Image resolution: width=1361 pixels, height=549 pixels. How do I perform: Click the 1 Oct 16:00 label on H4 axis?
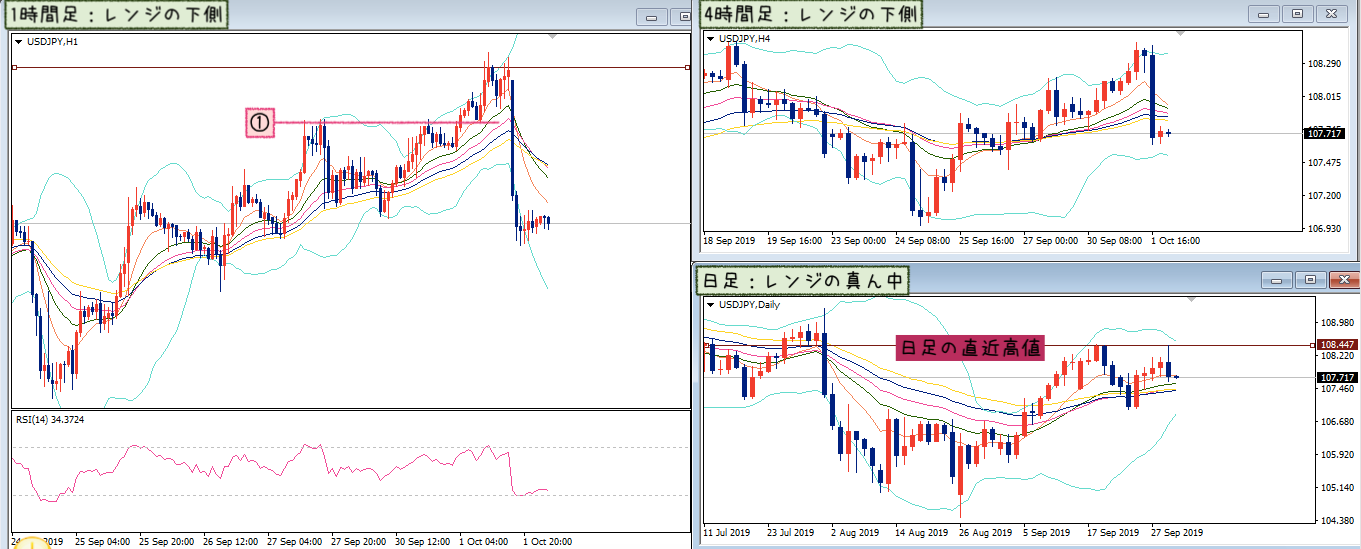pyautogui.click(x=1176, y=240)
